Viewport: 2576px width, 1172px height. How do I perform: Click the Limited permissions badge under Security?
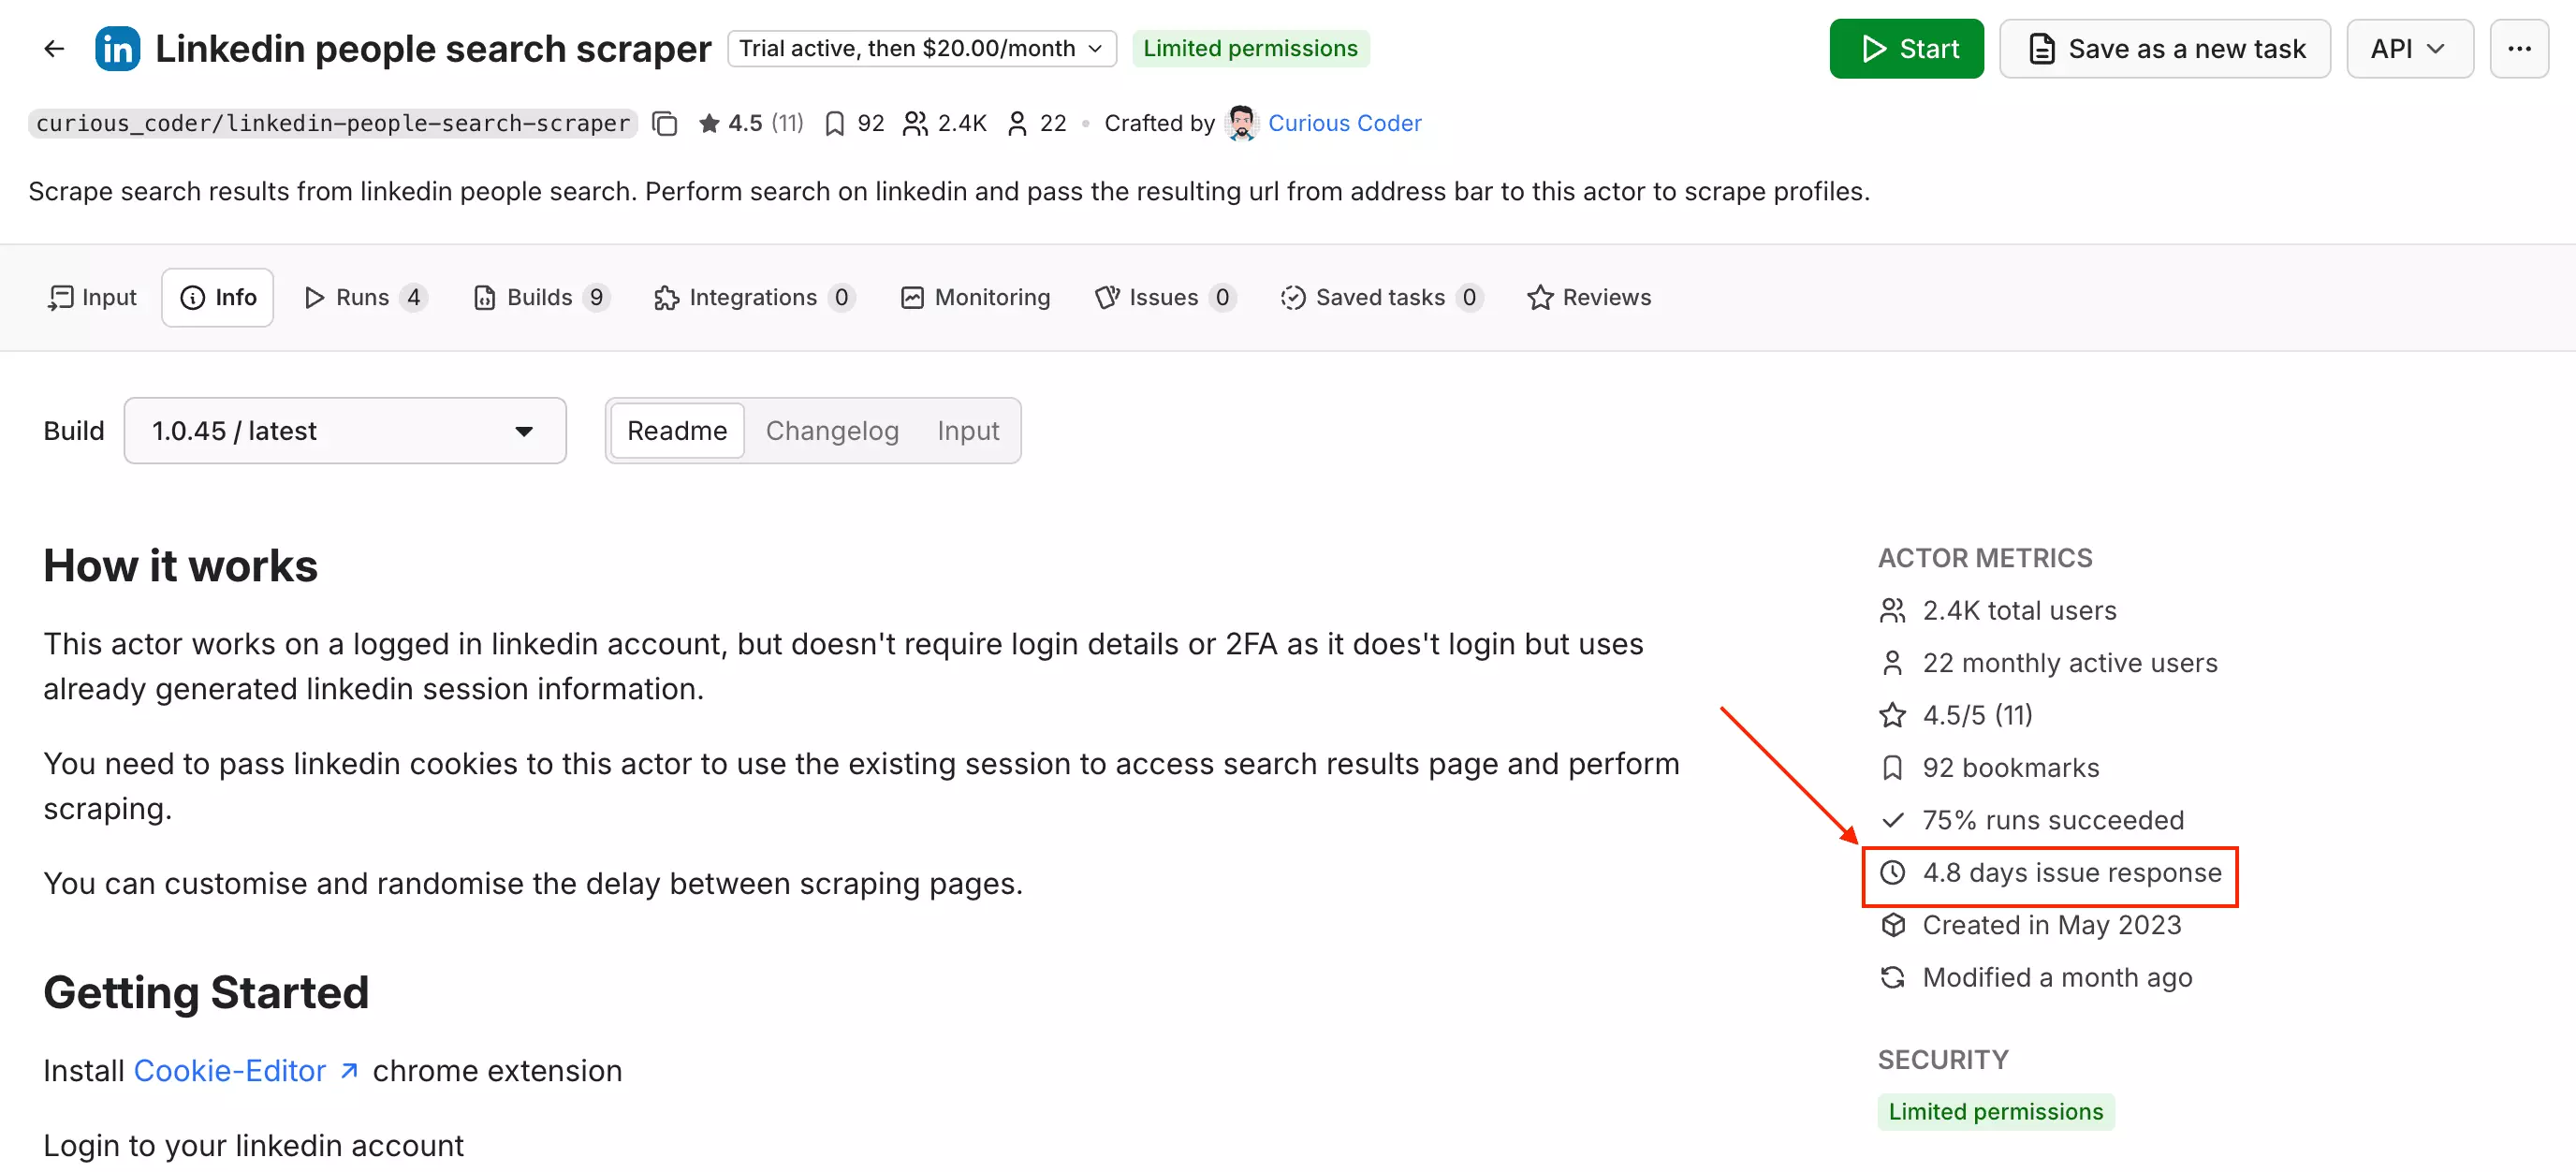(1995, 1111)
